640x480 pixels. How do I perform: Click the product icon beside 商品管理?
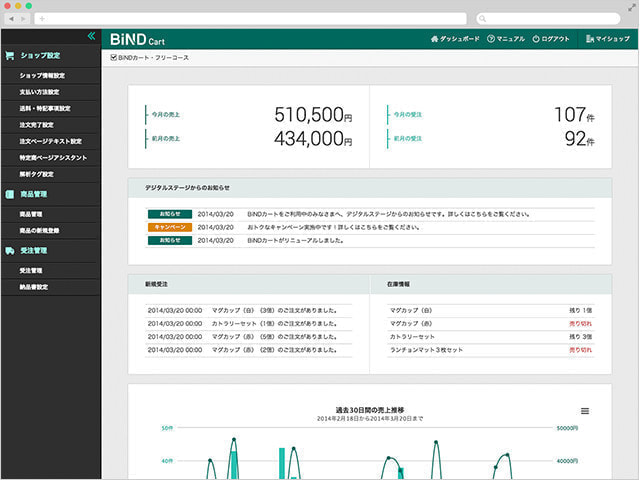point(10,194)
